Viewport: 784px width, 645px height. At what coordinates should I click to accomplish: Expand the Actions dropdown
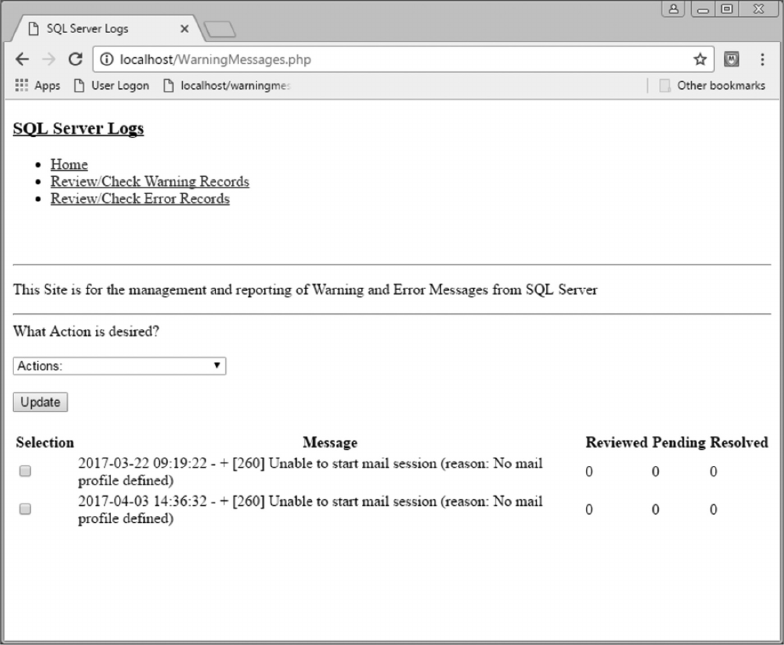[120, 366]
